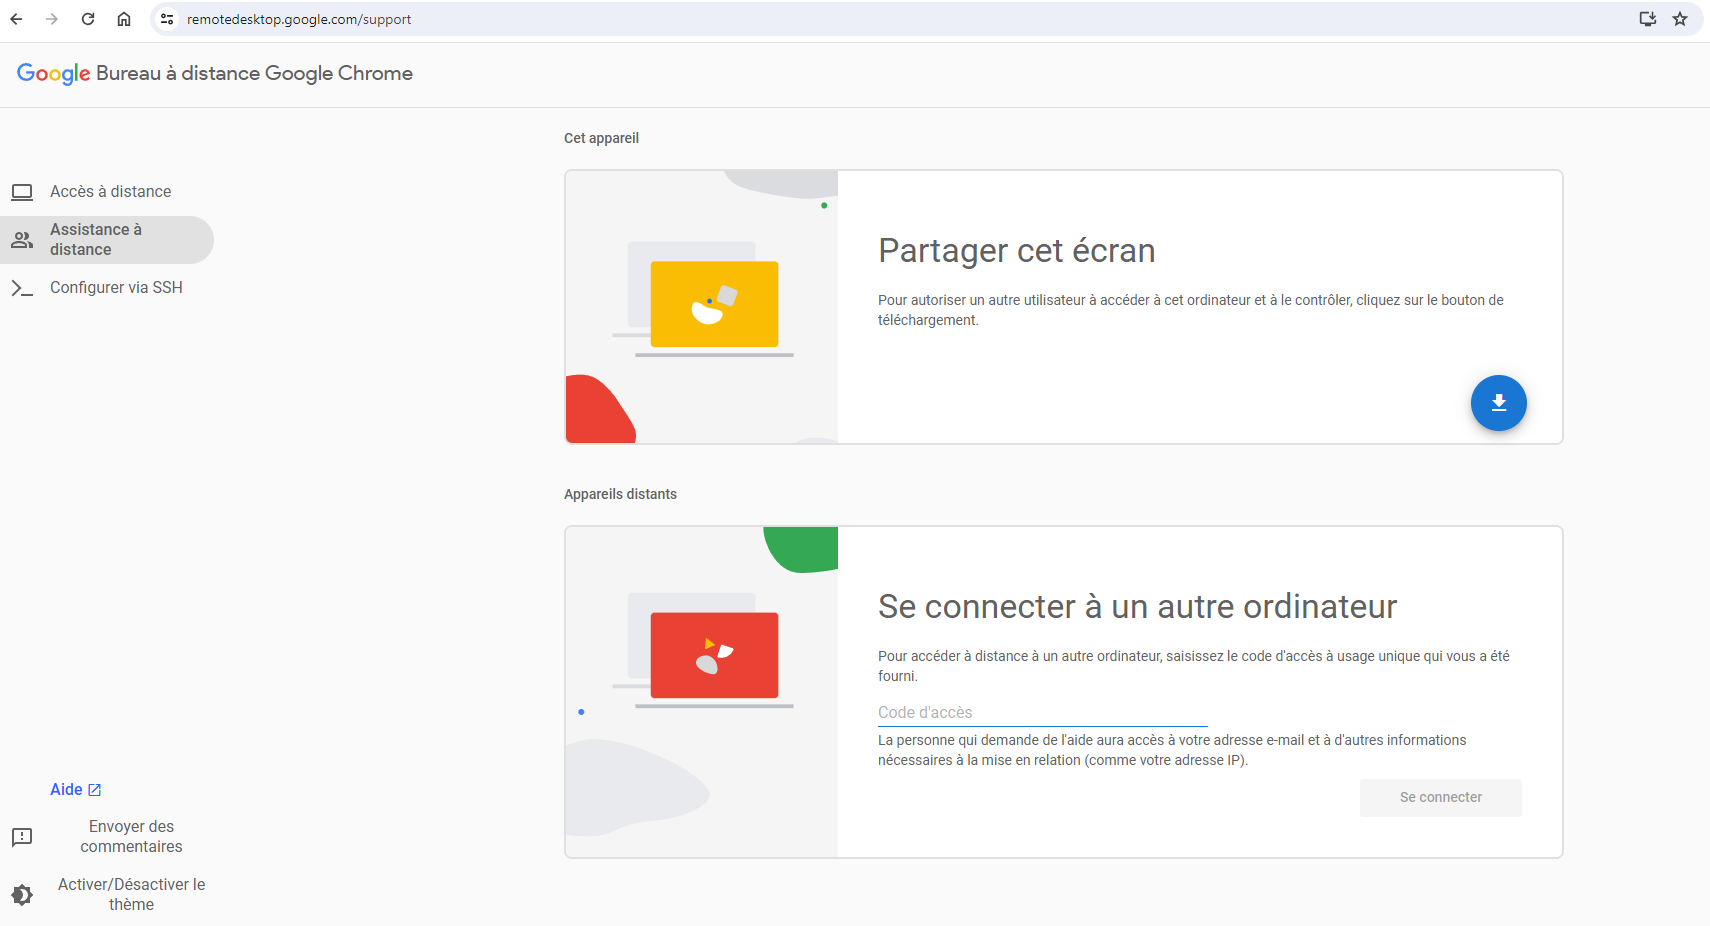Viewport: 1710px width, 926px height.
Task: View site information icon in address bar
Action: [x=167, y=19]
